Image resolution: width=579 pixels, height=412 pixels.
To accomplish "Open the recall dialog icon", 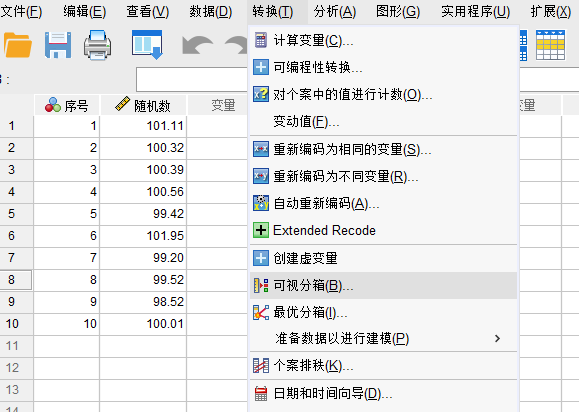I will [147, 45].
